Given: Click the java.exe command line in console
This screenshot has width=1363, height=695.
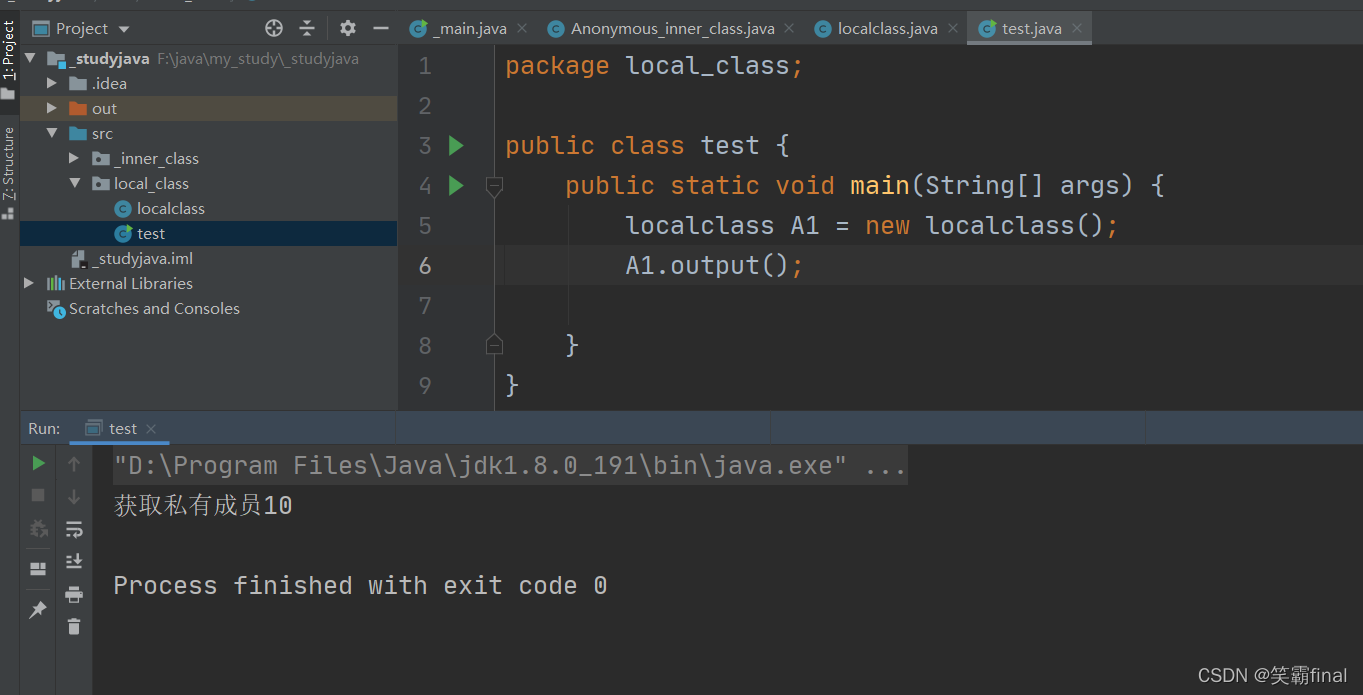Looking at the screenshot, I should coord(510,465).
